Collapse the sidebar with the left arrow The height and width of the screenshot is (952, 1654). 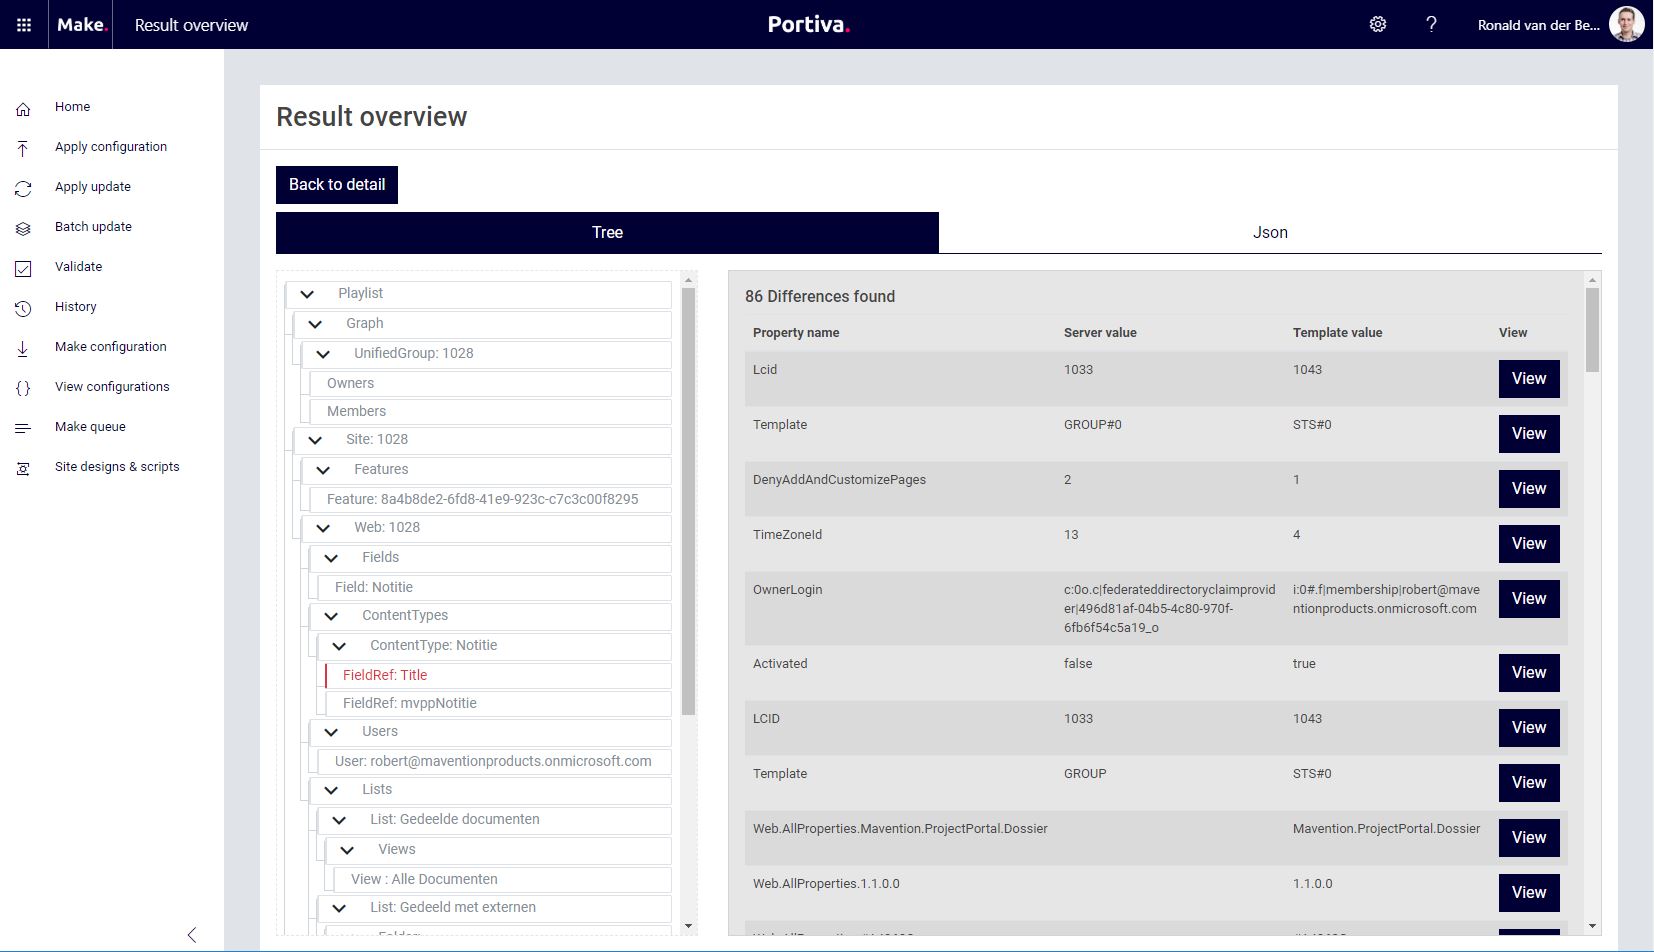pos(192,934)
